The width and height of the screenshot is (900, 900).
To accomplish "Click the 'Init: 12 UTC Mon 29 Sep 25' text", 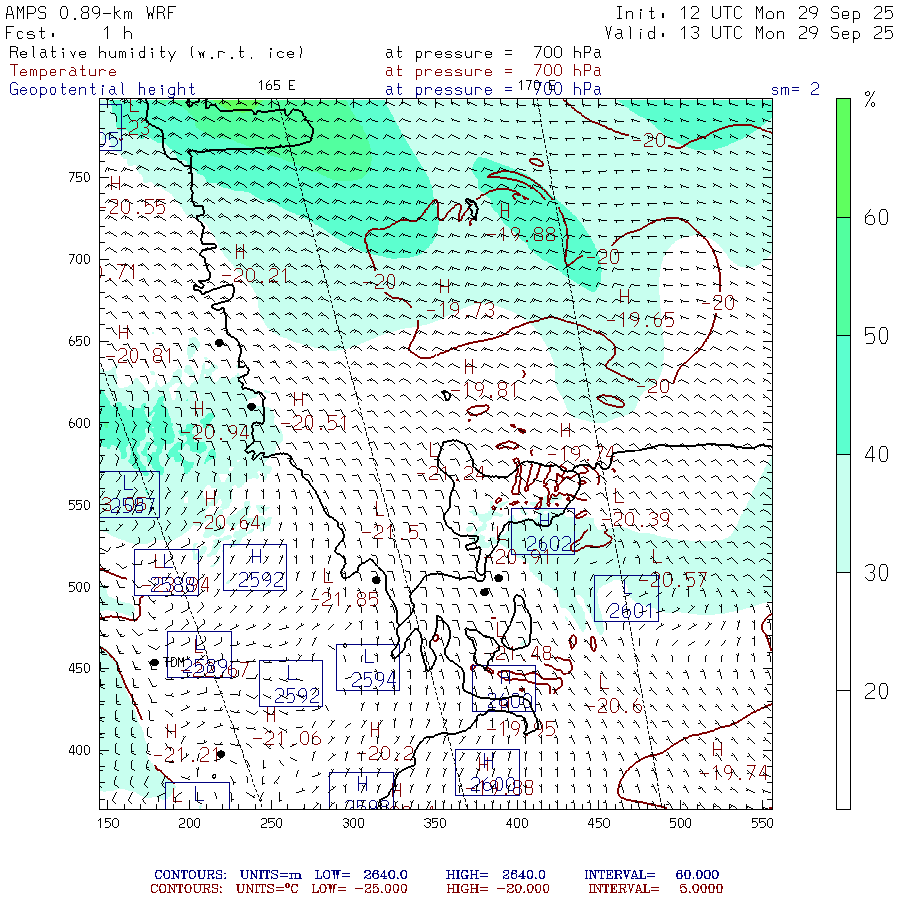I will (x=754, y=13).
